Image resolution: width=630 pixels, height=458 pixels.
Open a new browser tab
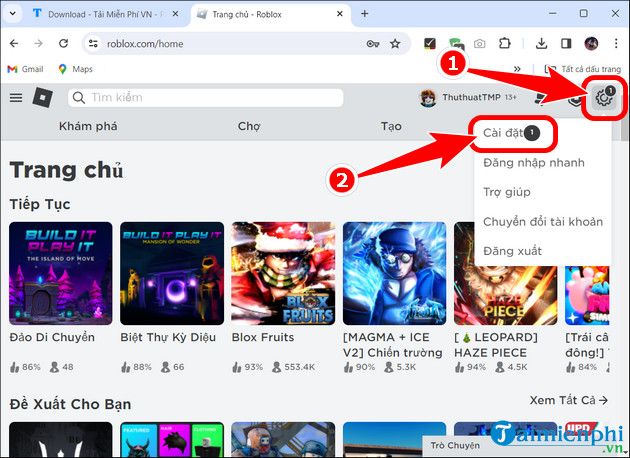(364, 14)
